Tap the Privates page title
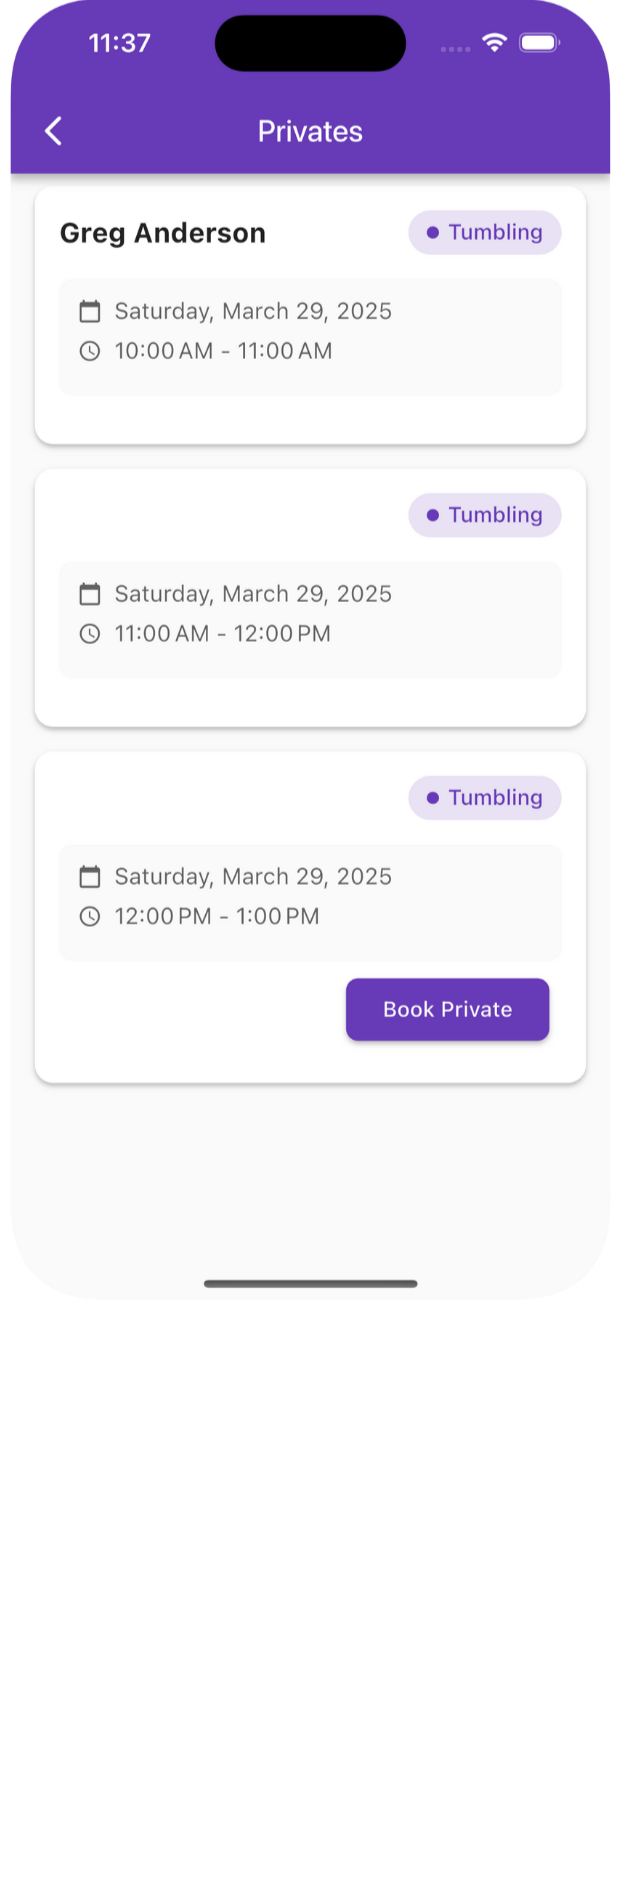 [310, 131]
